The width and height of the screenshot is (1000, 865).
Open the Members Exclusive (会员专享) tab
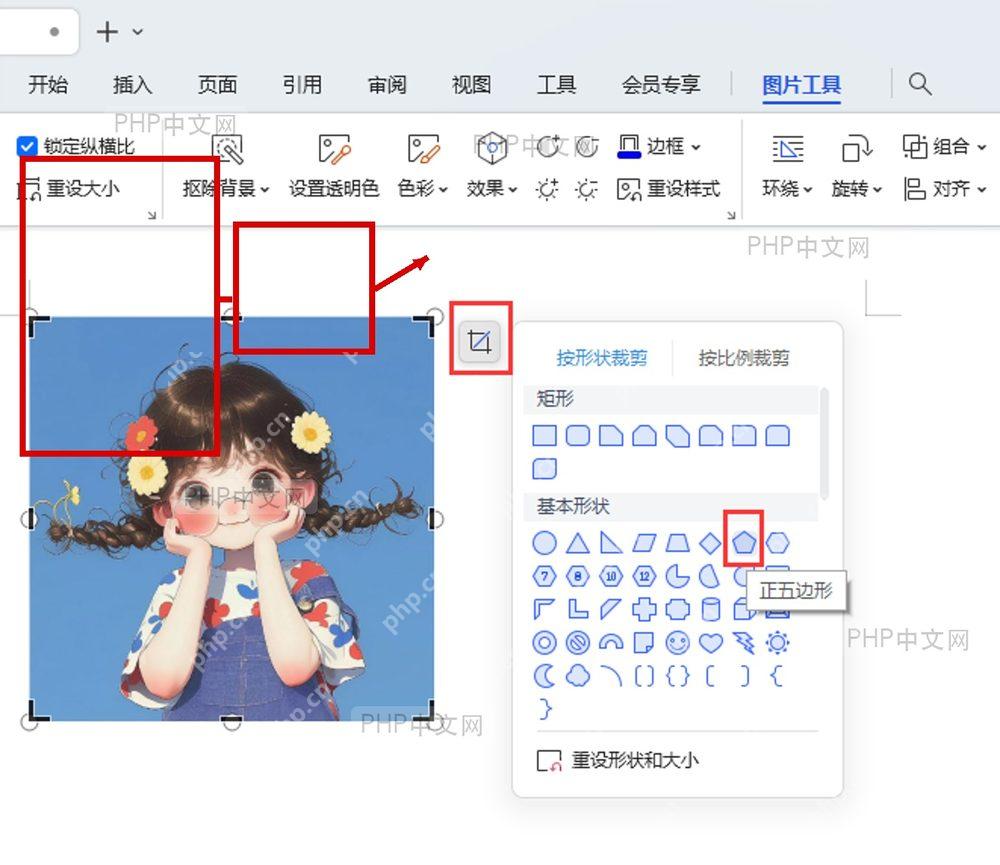[661, 84]
